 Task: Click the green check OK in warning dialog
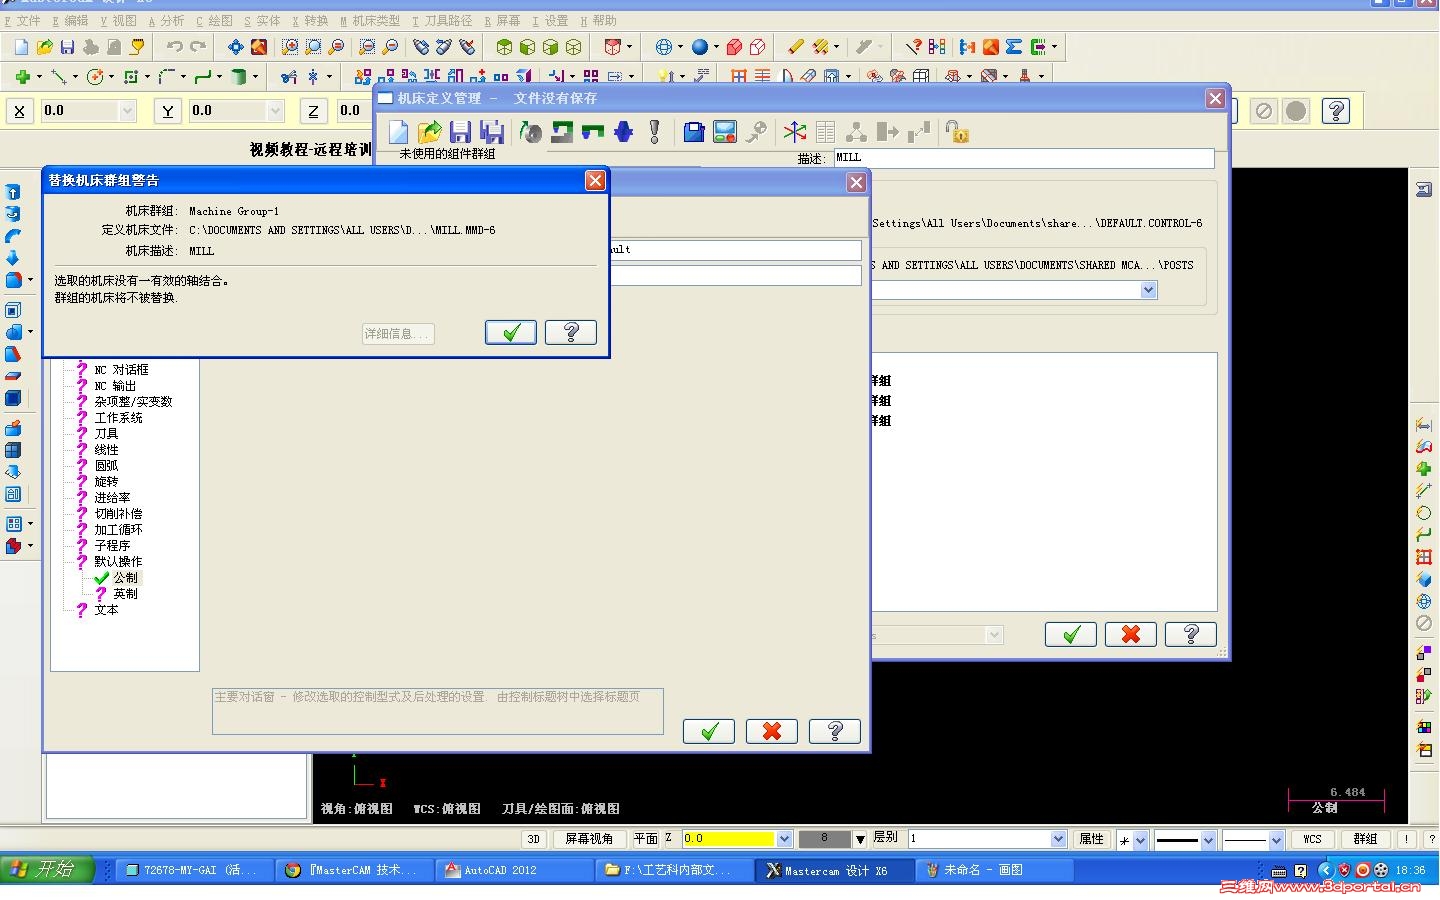pos(511,332)
